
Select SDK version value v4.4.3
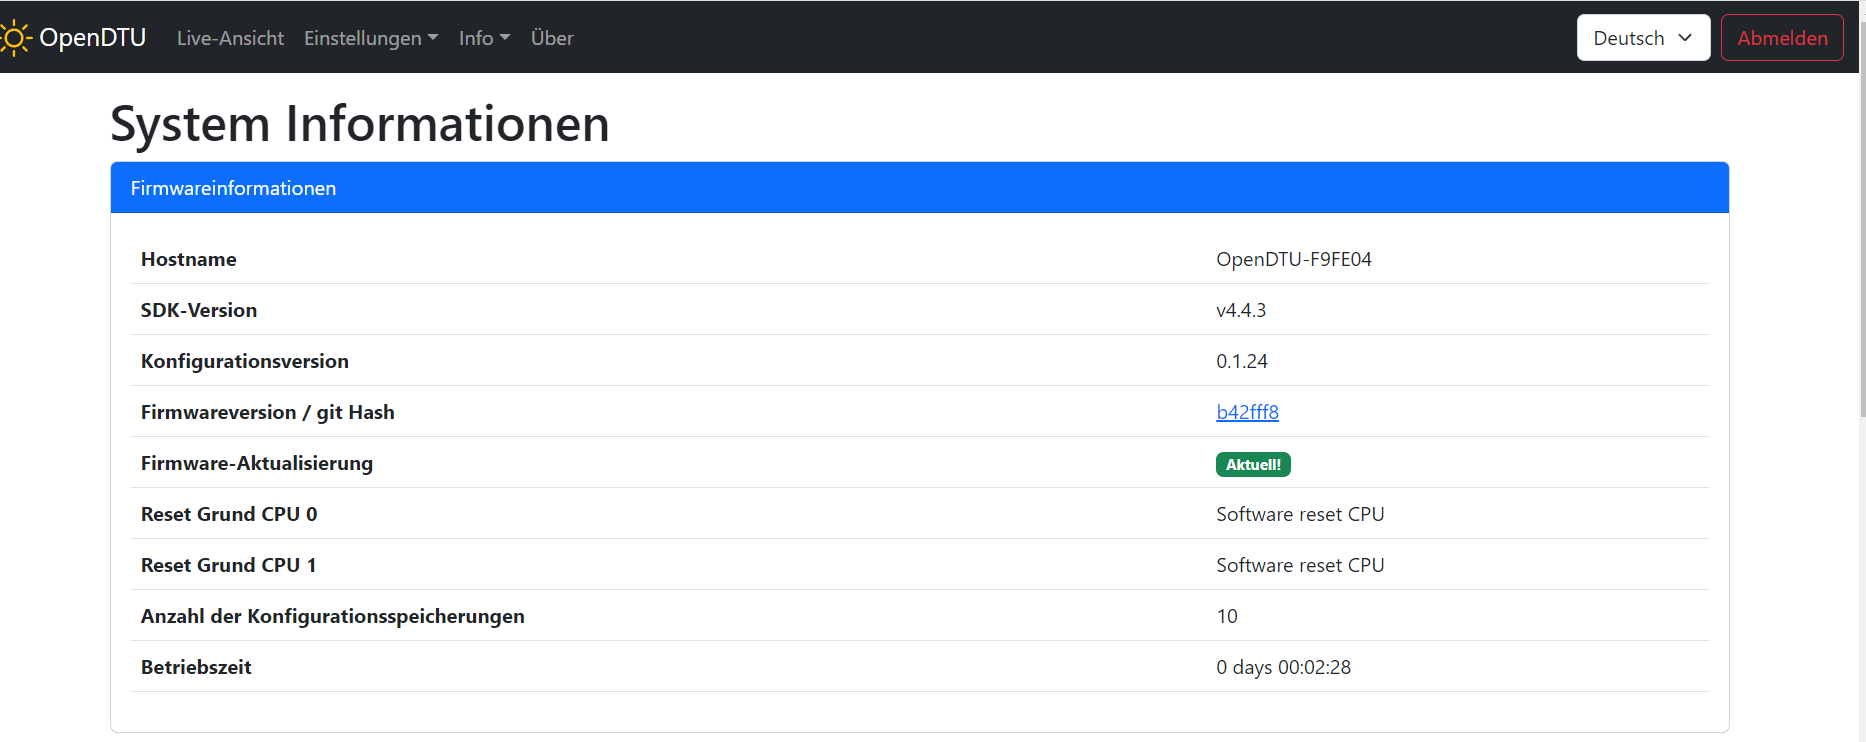coord(1241,310)
